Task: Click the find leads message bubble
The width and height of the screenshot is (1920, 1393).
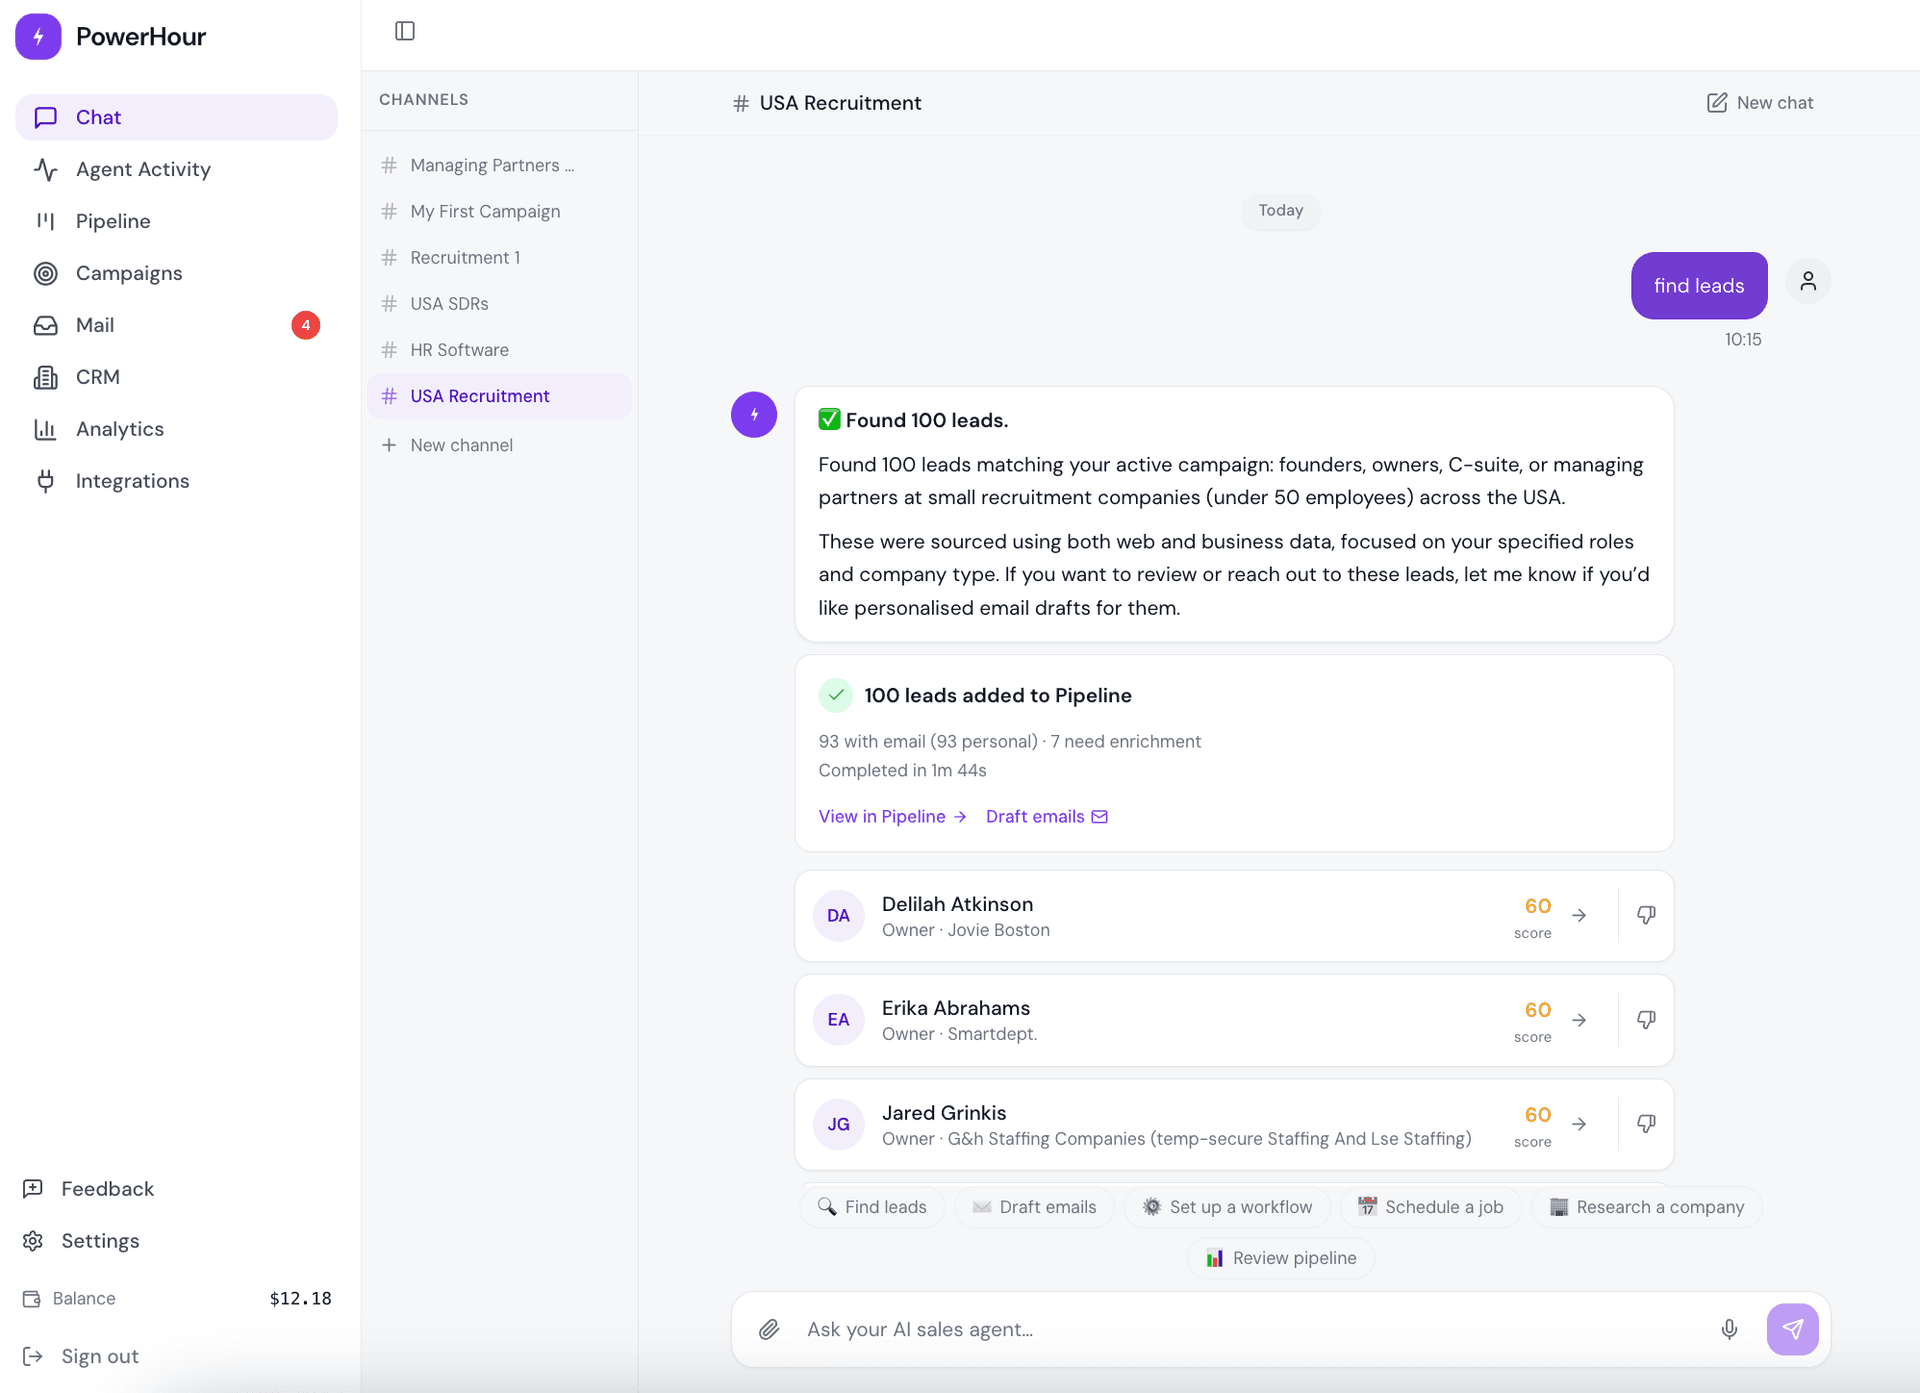Action: tap(1699, 286)
